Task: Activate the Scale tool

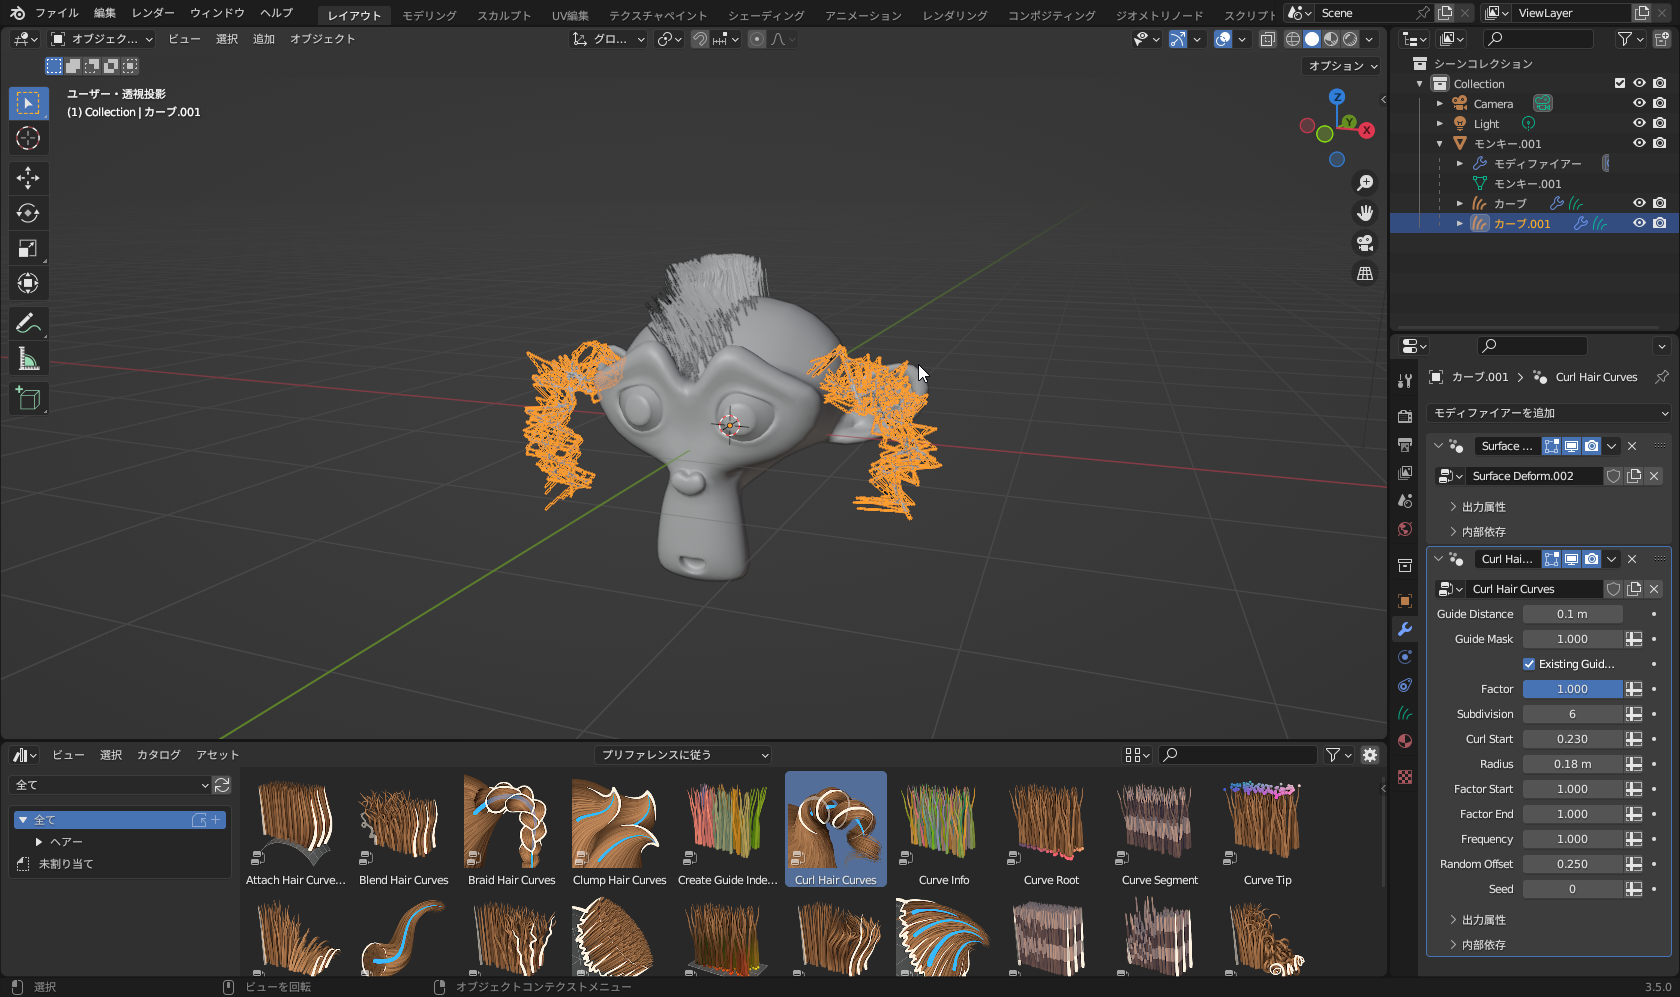Action: click(x=28, y=248)
